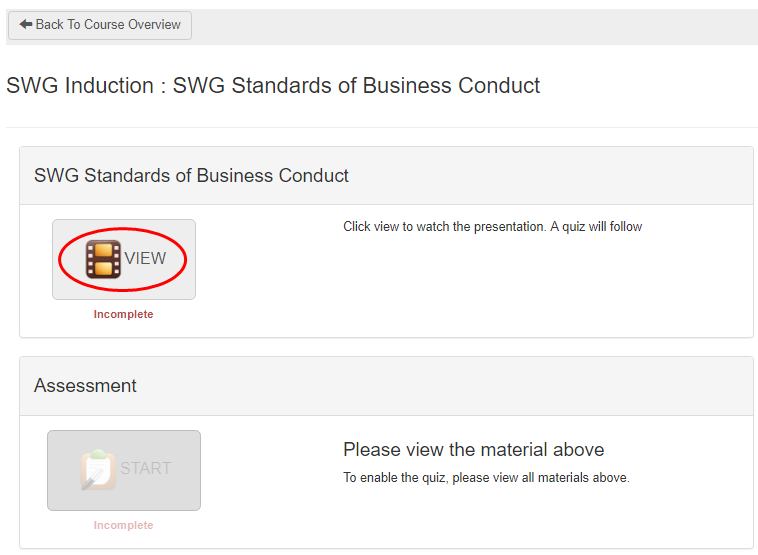The image size is (758, 555).
Task: Click the 'view all materials above' phrase
Action: click(x=574, y=478)
